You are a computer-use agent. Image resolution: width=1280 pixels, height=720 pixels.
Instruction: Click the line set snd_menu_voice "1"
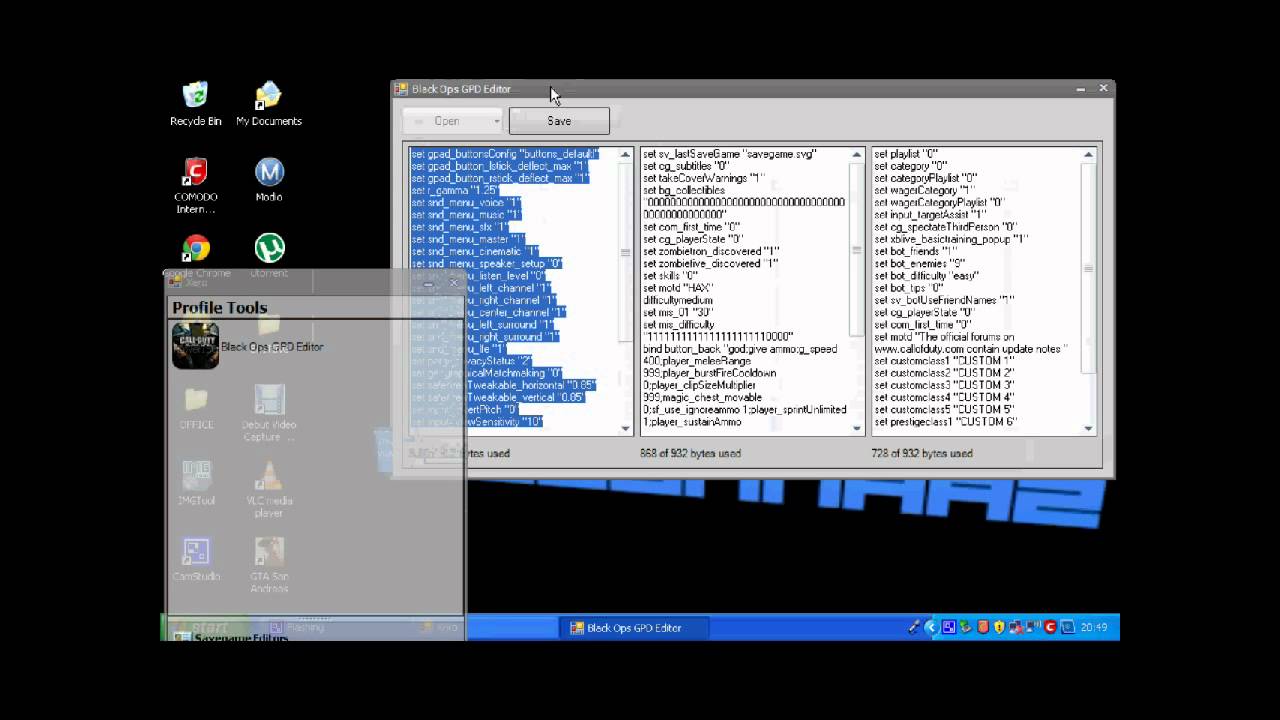coord(466,203)
